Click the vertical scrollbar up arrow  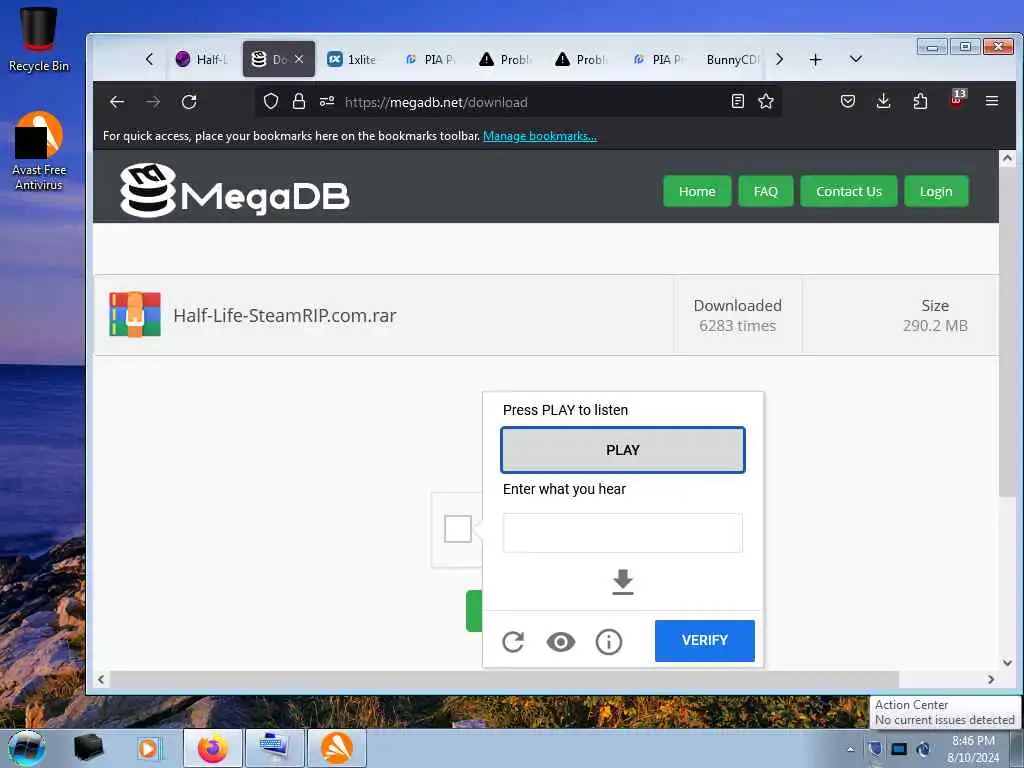[1007, 159]
